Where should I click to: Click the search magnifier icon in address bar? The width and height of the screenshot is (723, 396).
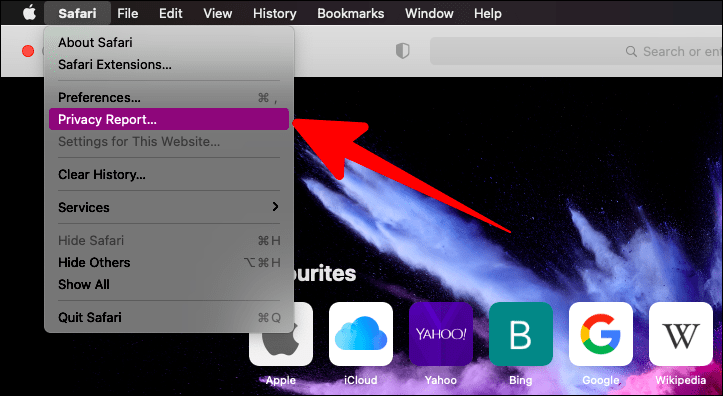coord(631,51)
